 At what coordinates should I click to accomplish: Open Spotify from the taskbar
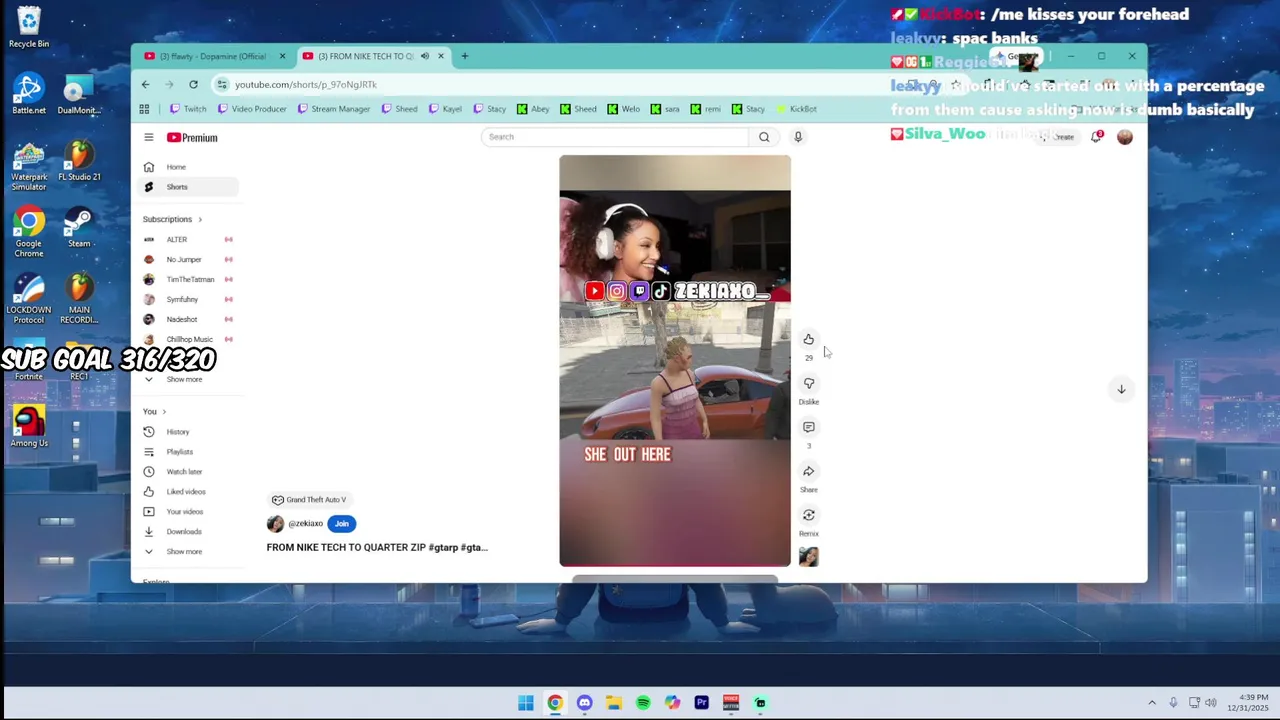tap(643, 703)
